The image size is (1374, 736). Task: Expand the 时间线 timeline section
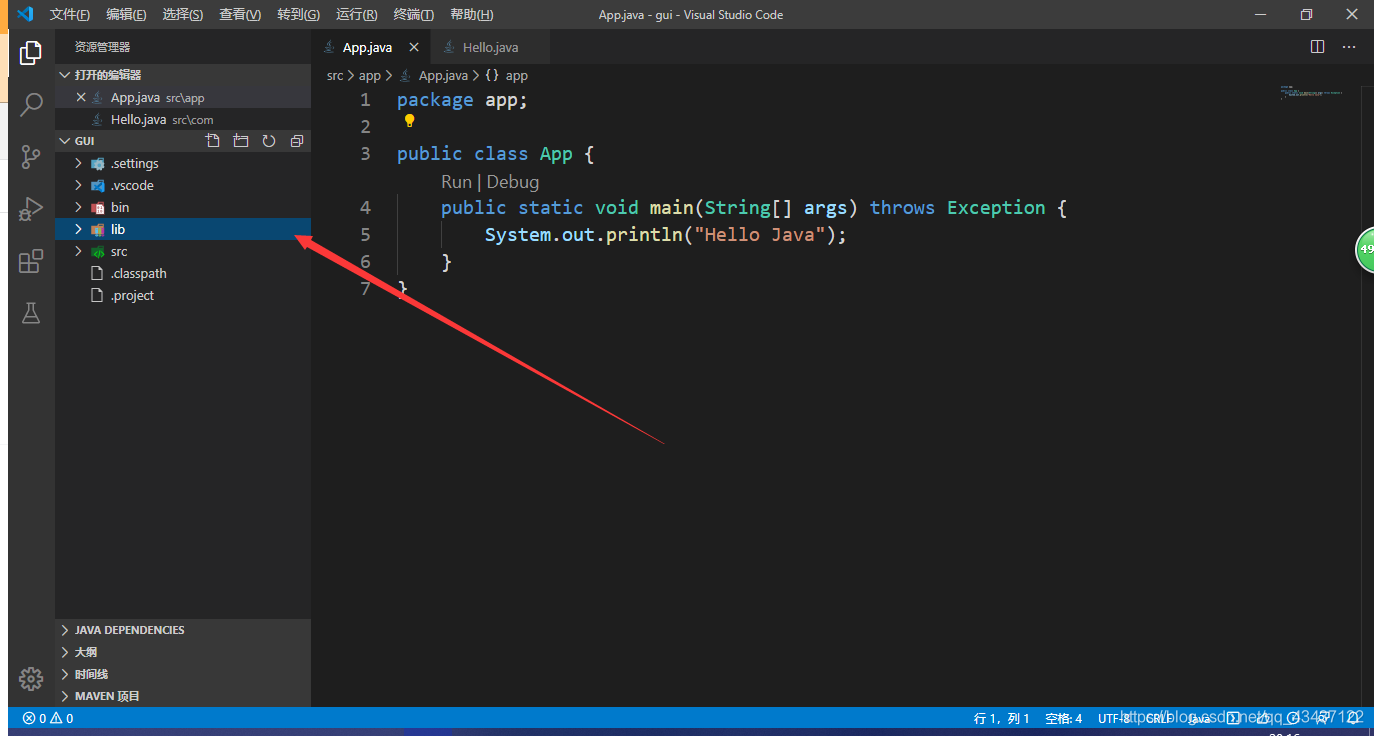(183, 674)
